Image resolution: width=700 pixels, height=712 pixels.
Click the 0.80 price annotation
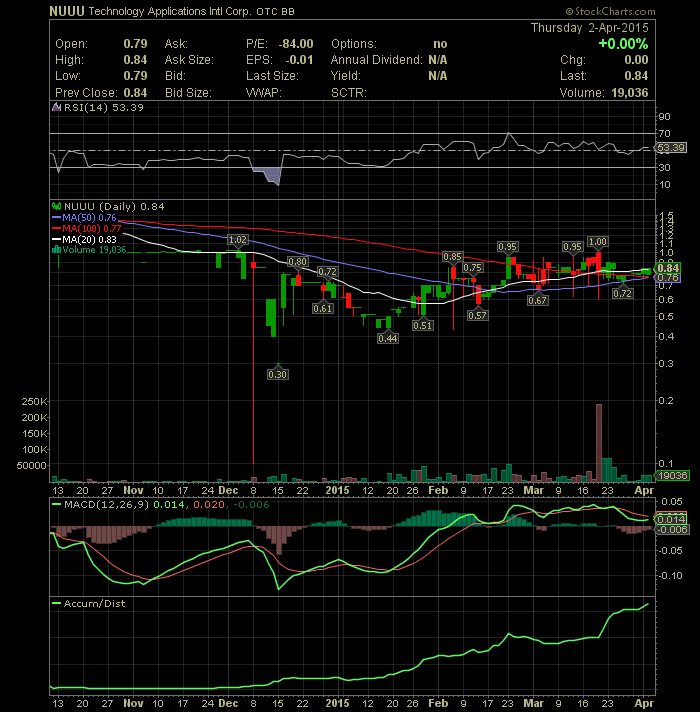pos(298,262)
